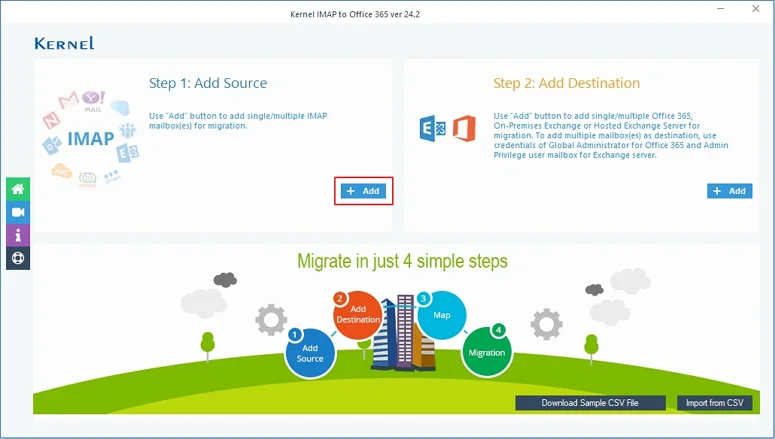
Task: Click Add button under Add Destination
Action: (x=730, y=191)
